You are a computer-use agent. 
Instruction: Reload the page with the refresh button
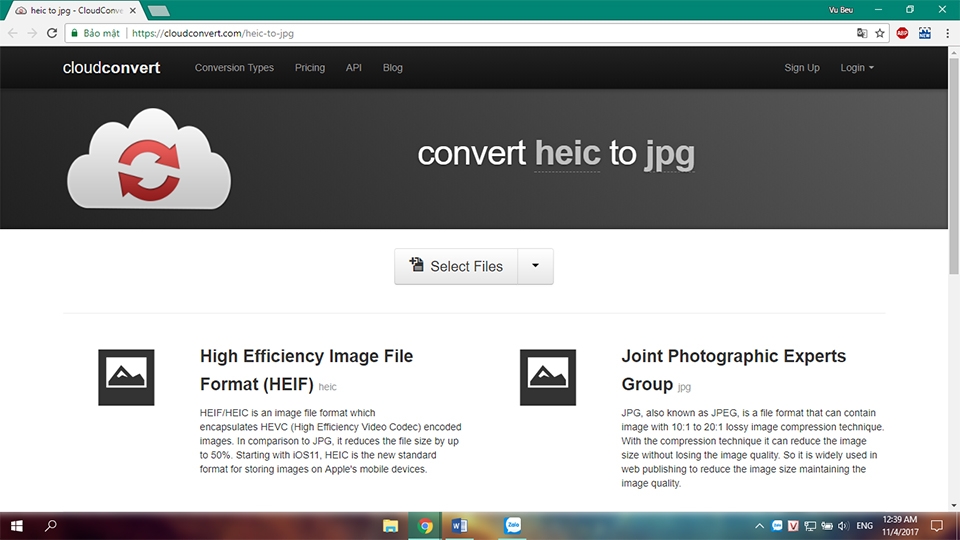tap(52, 33)
